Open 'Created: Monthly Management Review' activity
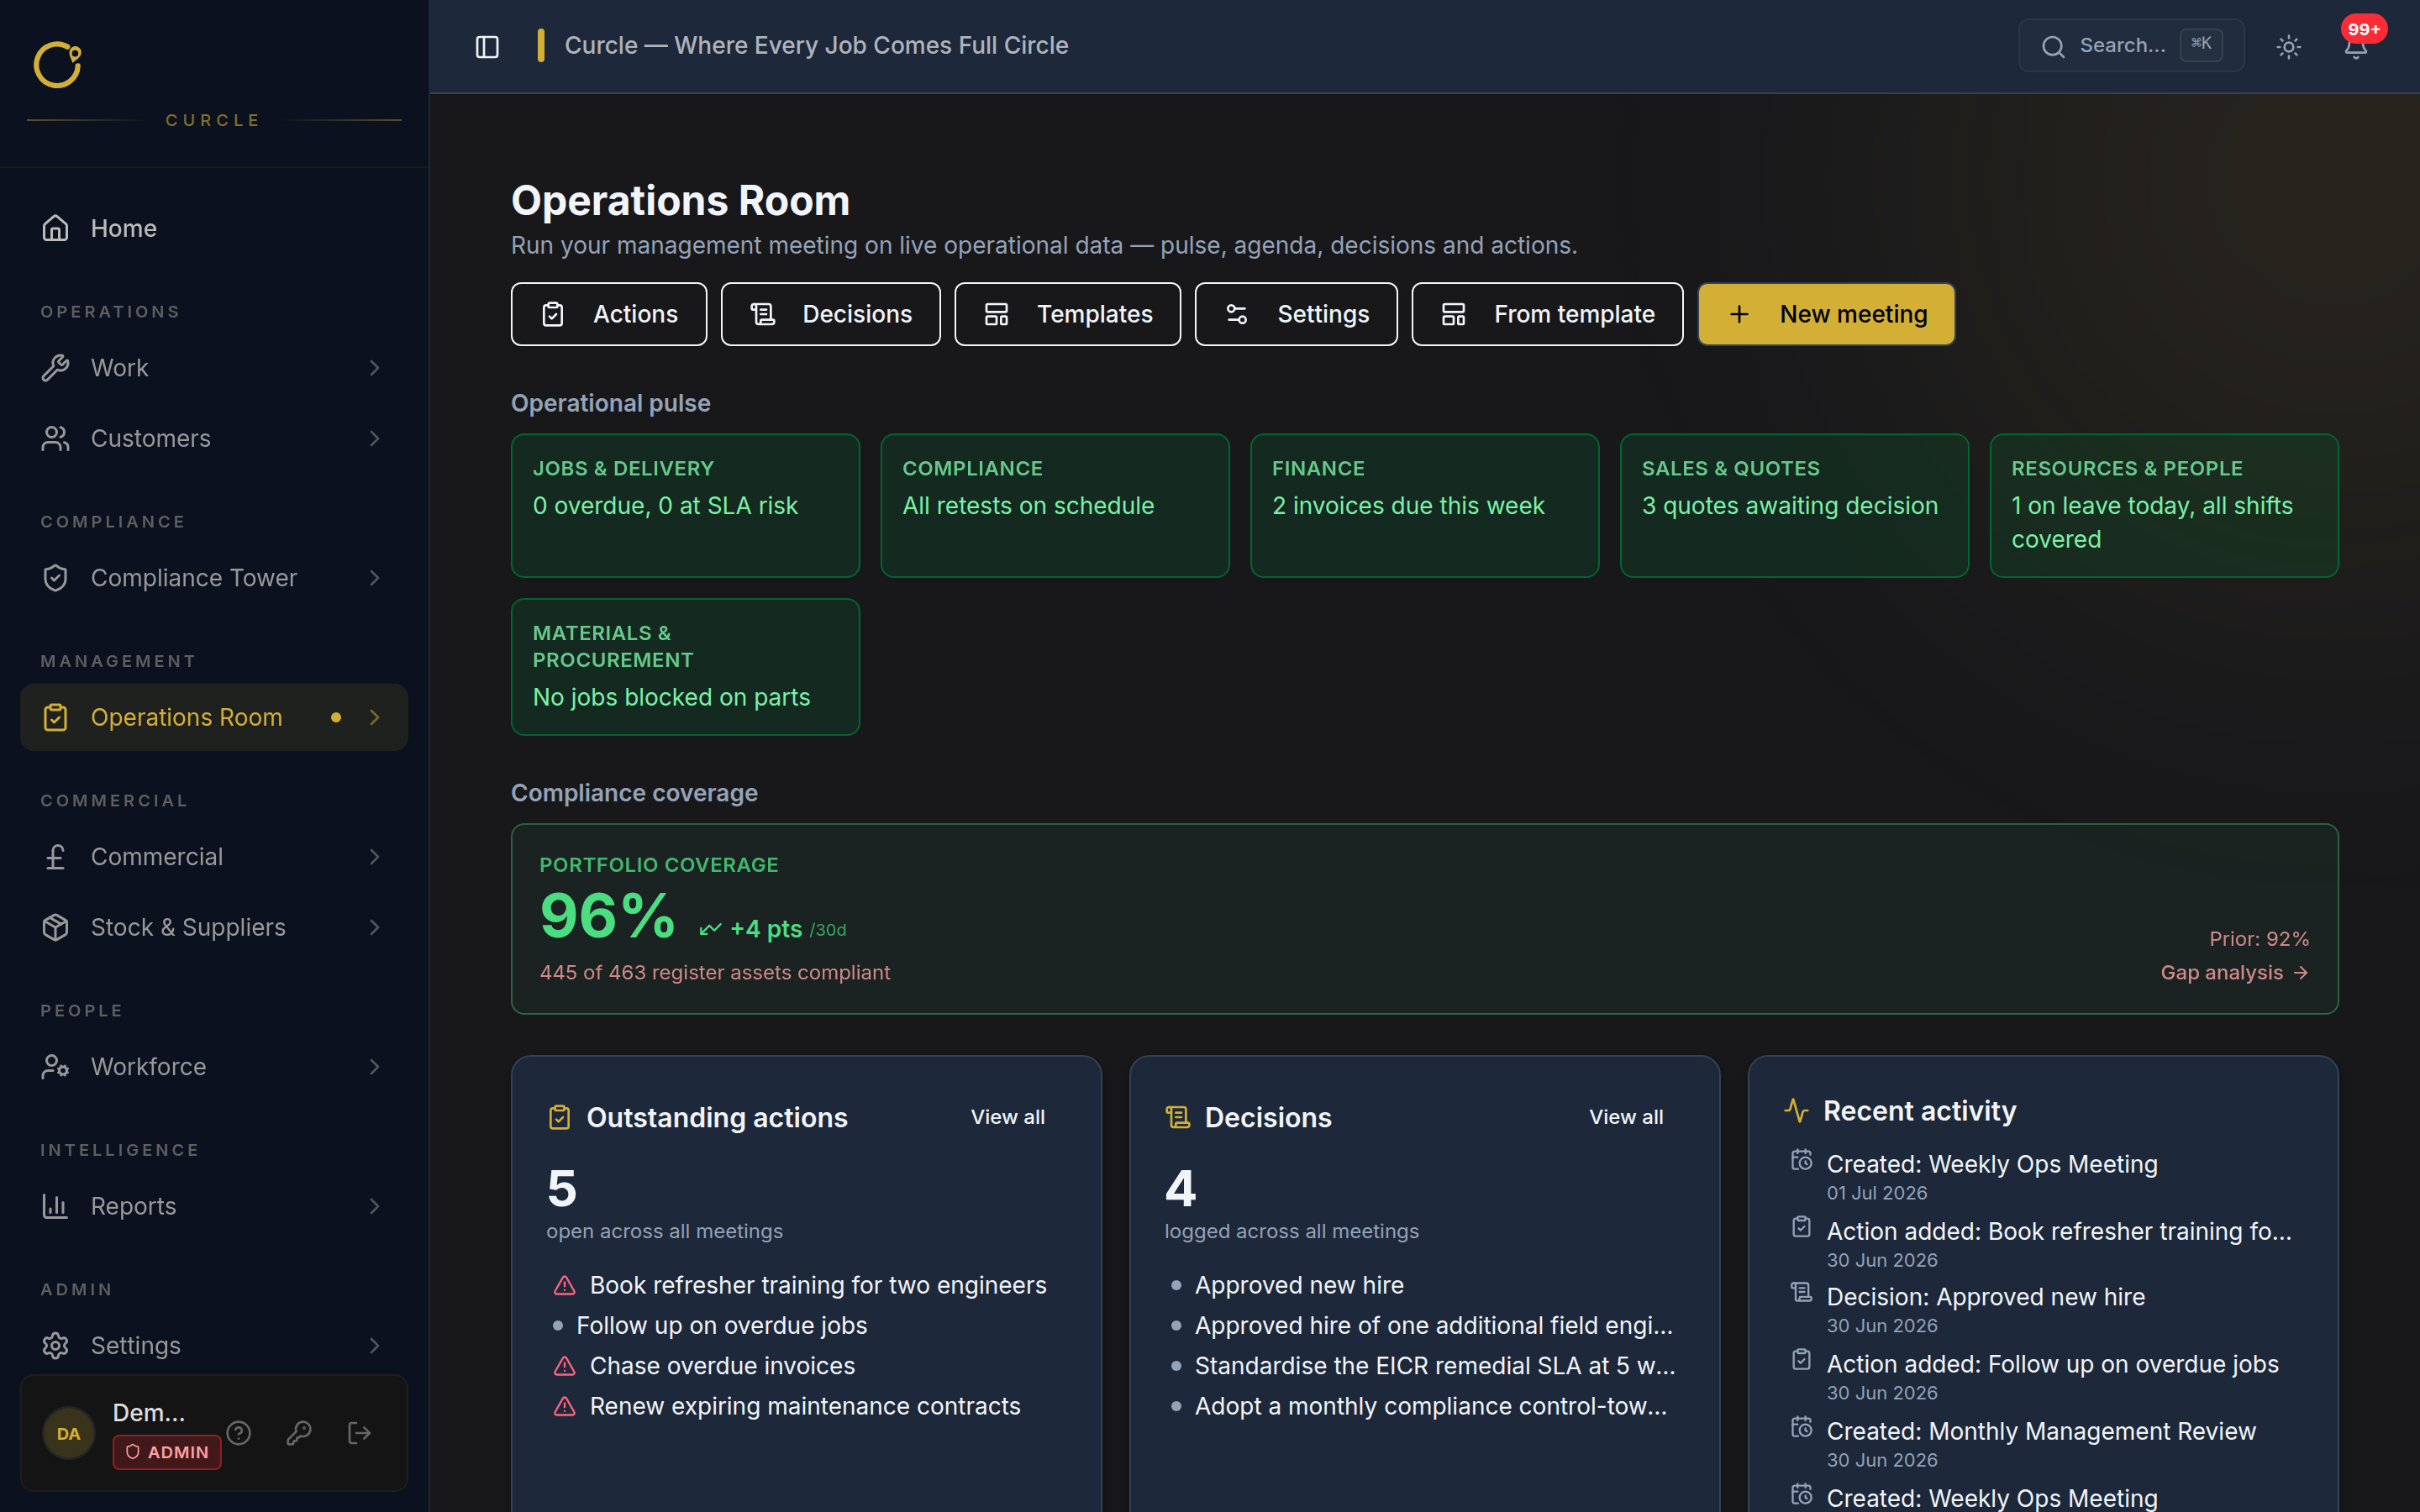Image resolution: width=2420 pixels, height=1512 pixels. coord(2040,1431)
